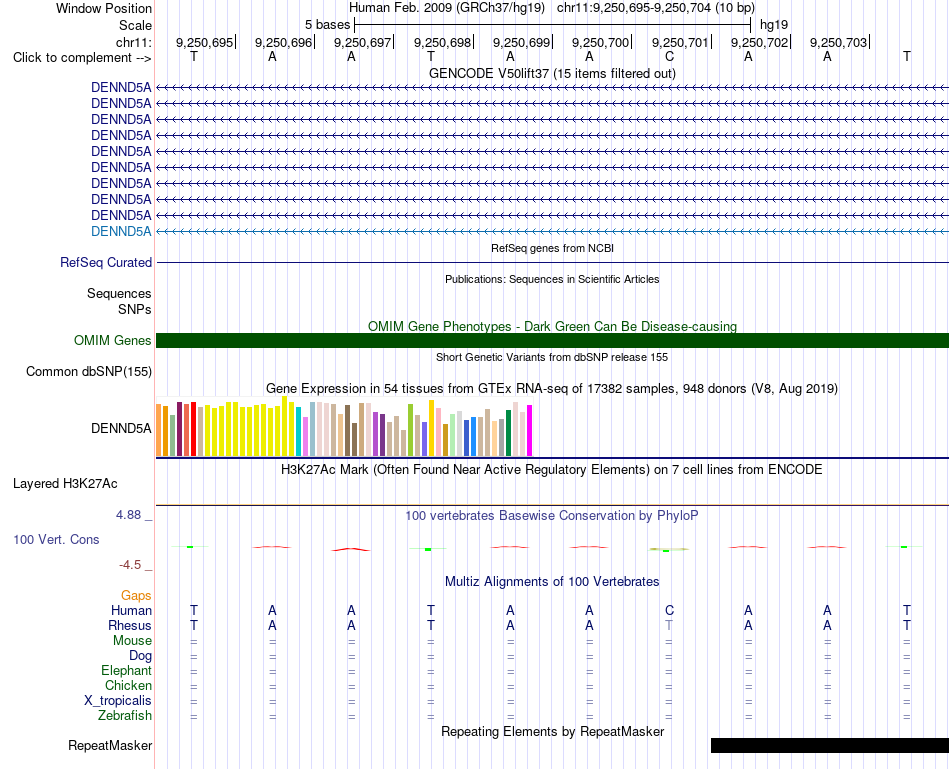Click the 'Sequences' track label

coord(119,293)
